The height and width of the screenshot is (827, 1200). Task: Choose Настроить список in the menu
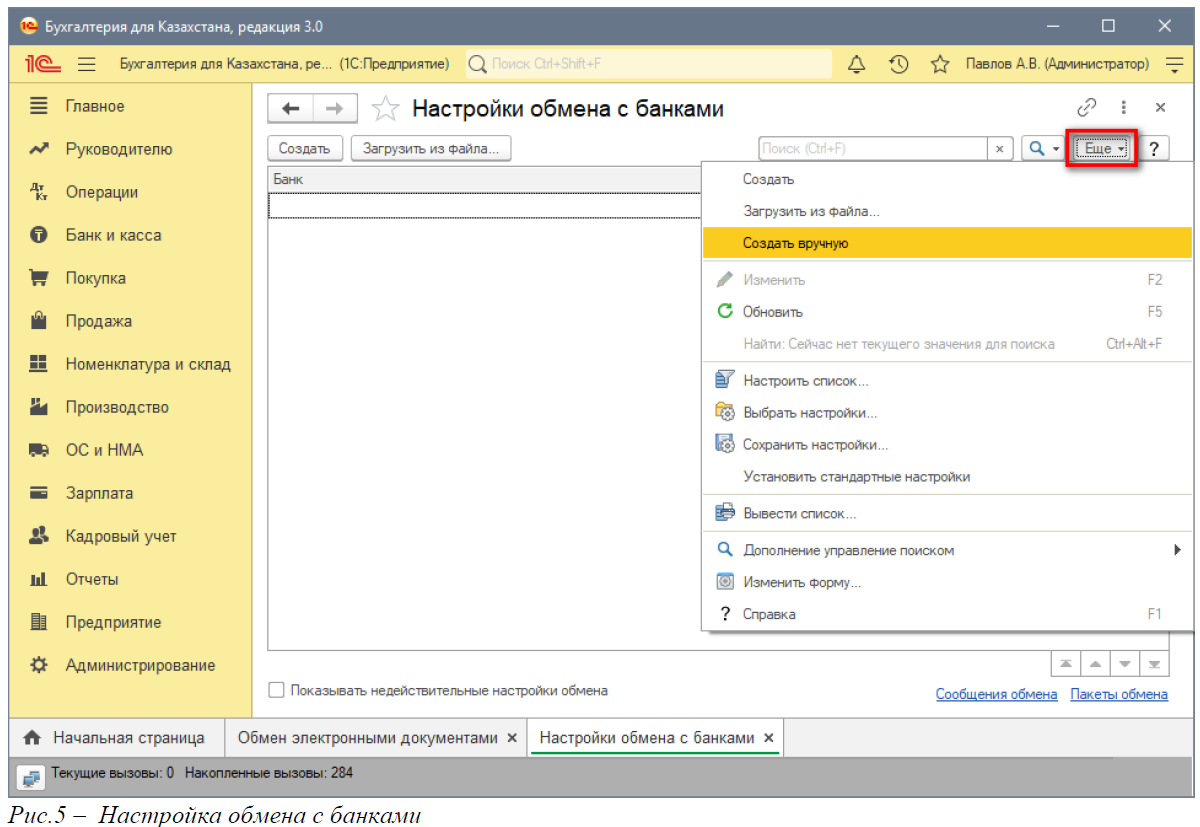click(x=805, y=381)
